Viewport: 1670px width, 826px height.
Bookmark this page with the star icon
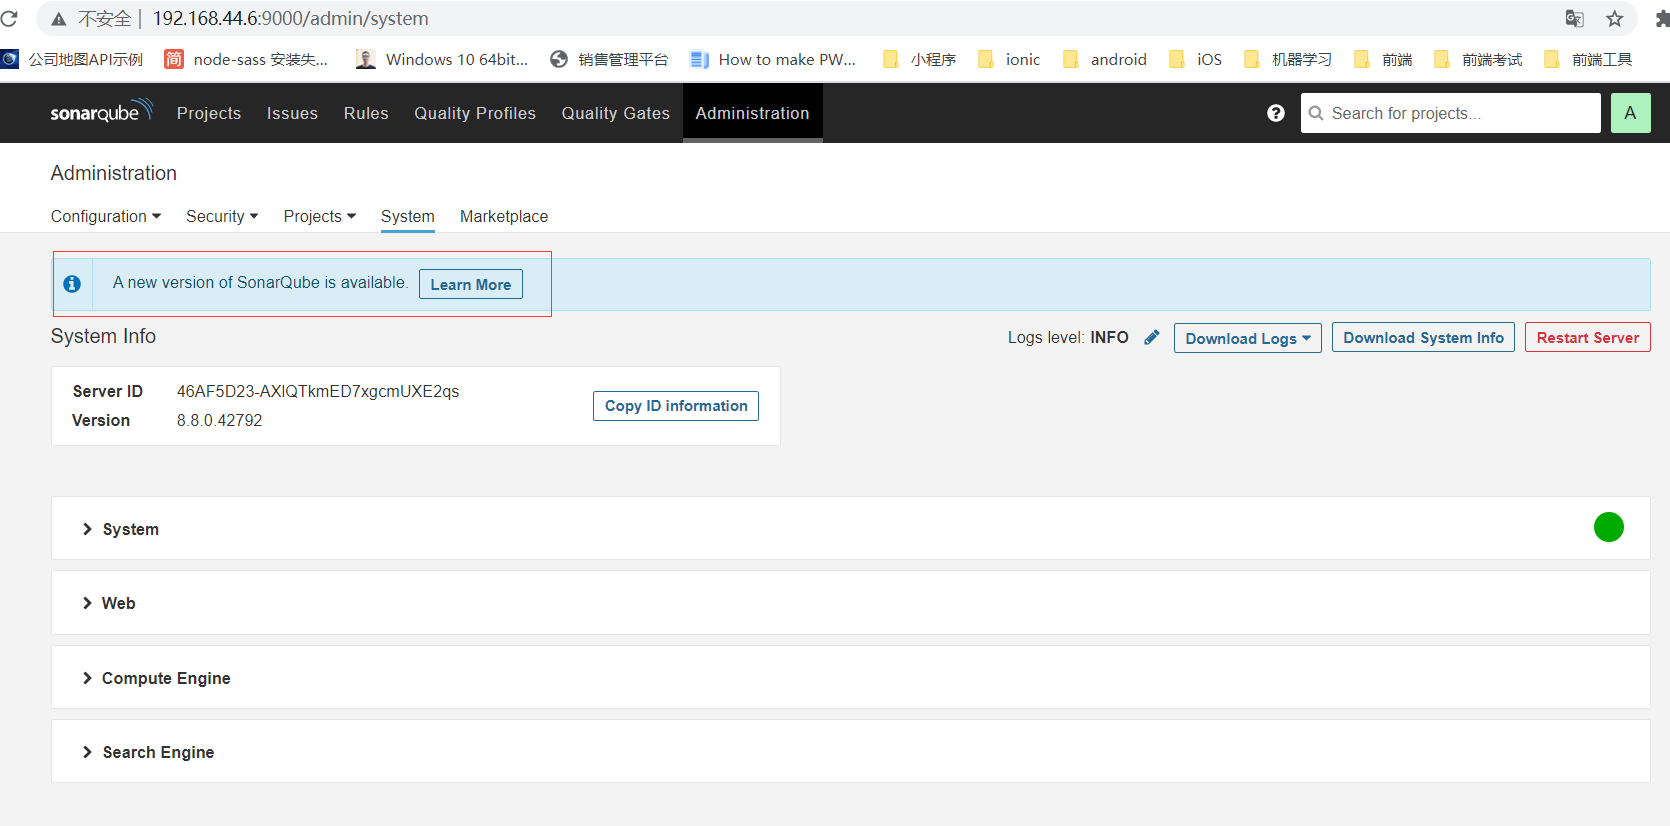(1614, 19)
